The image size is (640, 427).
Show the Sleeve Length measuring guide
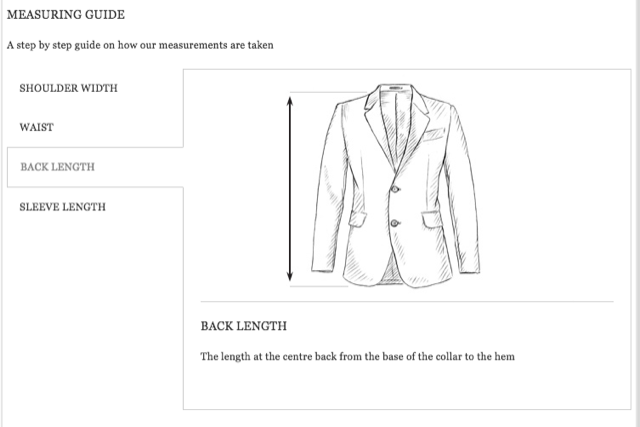click(x=62, y=207)
